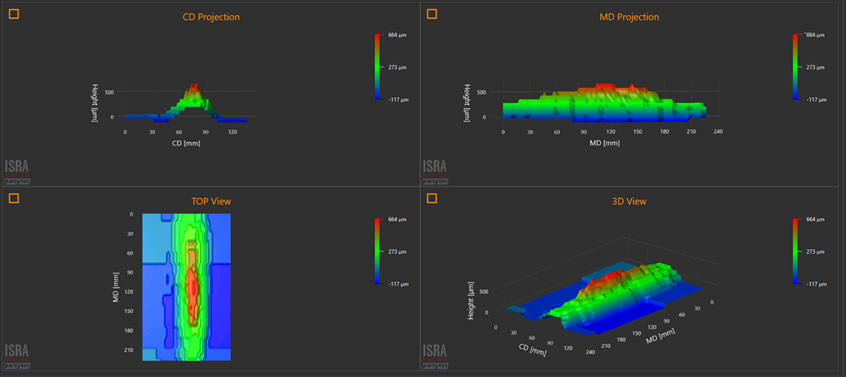Toggle the MD Projection panel checkbox
Viewport: 846px width, 377px height.
click(432, 14)
